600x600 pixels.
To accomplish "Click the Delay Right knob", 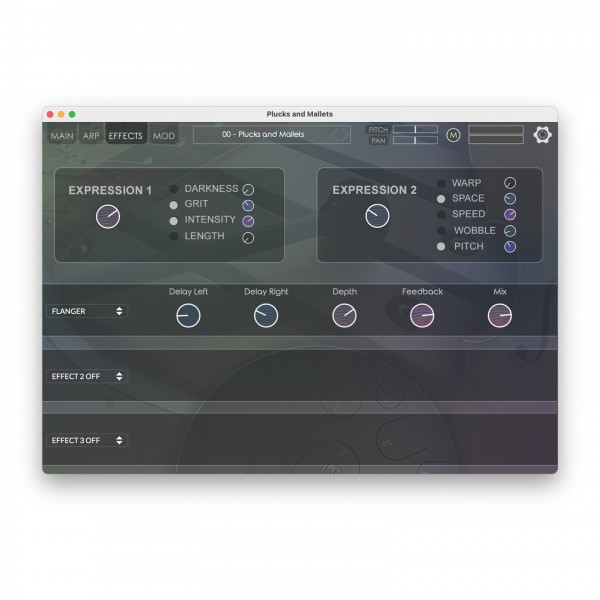I will 266,316.
